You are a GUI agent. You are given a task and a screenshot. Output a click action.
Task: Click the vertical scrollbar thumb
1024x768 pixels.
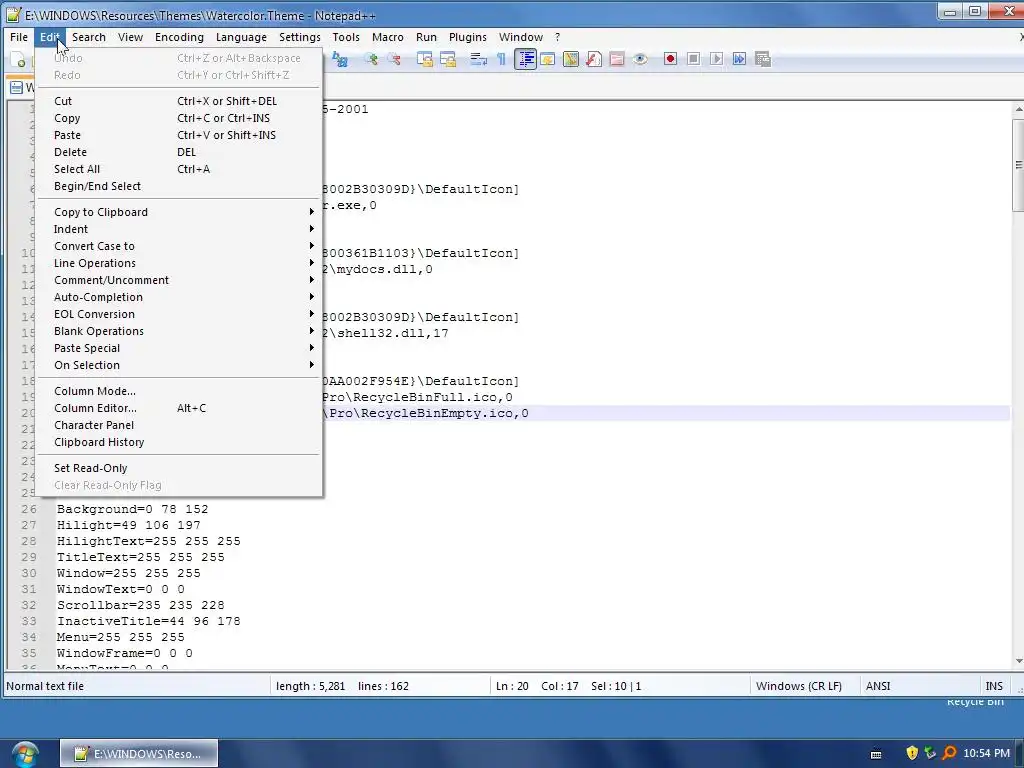pyautogui.click(x=1018, y=165)
